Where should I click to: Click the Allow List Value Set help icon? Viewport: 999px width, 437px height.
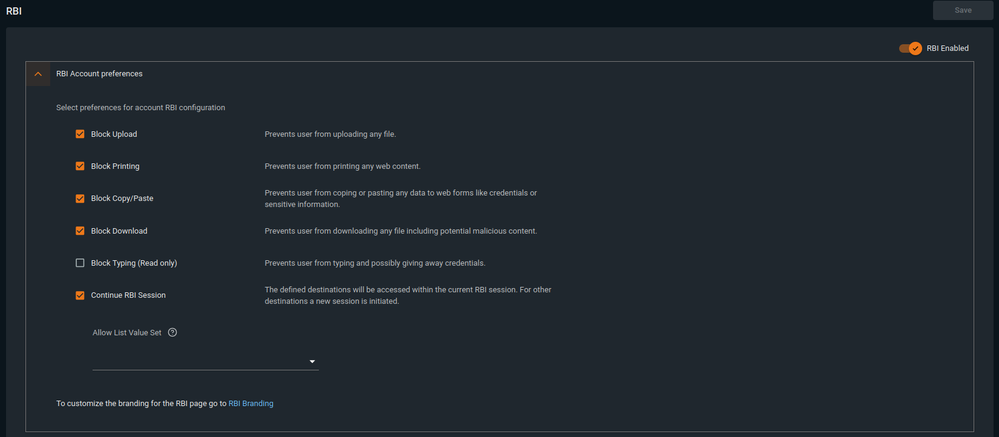172,332
